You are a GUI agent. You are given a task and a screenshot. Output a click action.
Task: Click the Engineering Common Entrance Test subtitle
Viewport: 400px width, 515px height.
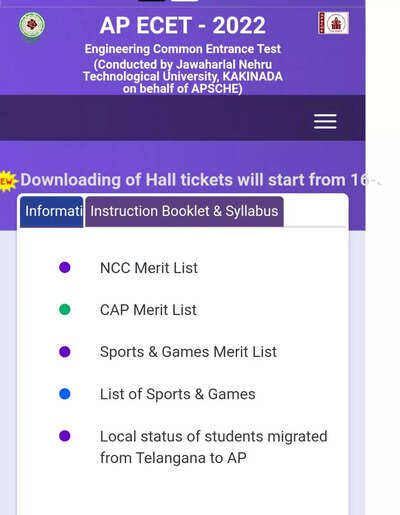(183, 49)
